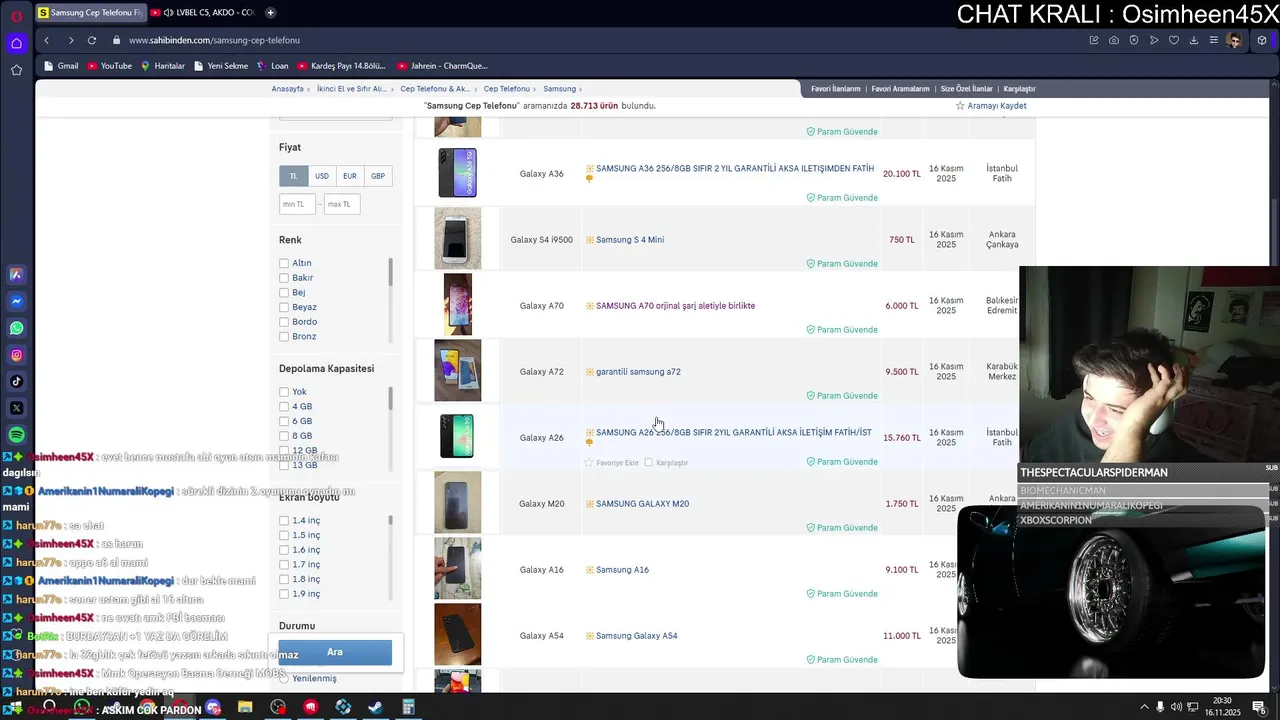Open Favori İlanlarım menu
Screen dimensions: 1280x720
(835, 89)
